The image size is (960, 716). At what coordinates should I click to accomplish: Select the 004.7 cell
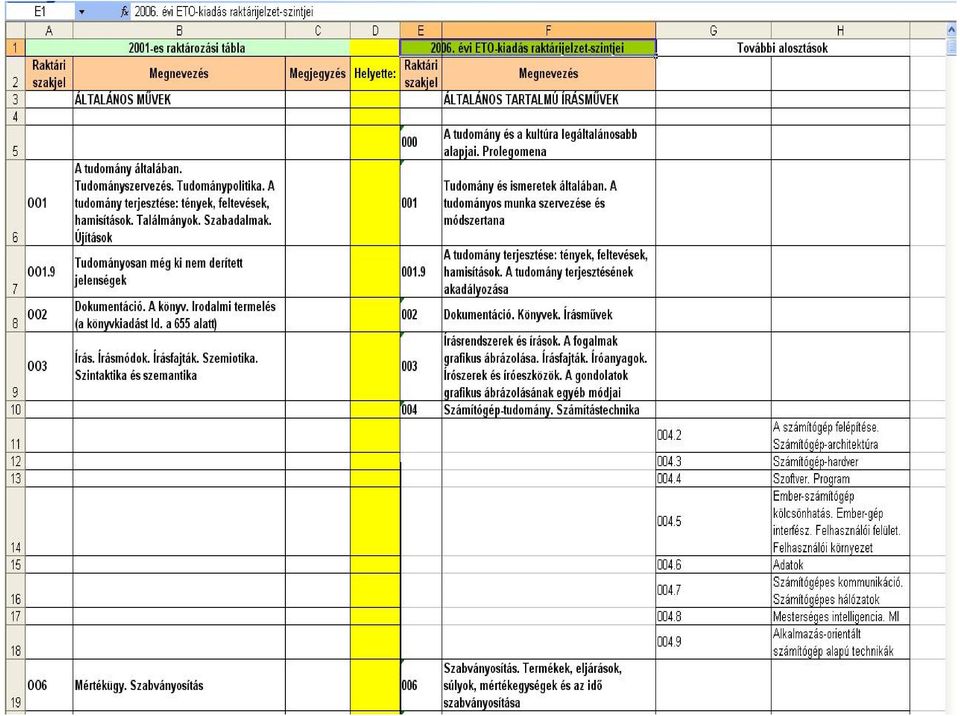(713, 590)
